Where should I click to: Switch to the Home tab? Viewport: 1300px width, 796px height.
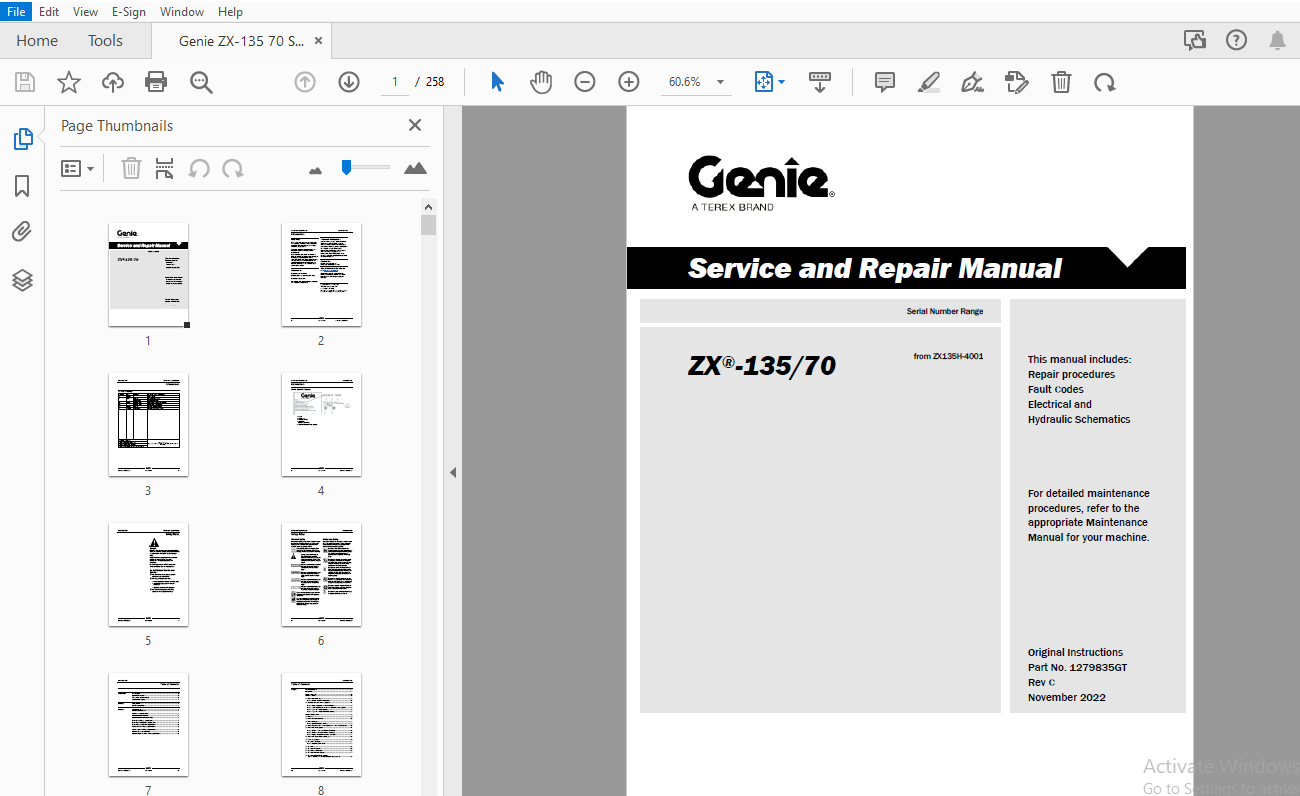[37, 41]
